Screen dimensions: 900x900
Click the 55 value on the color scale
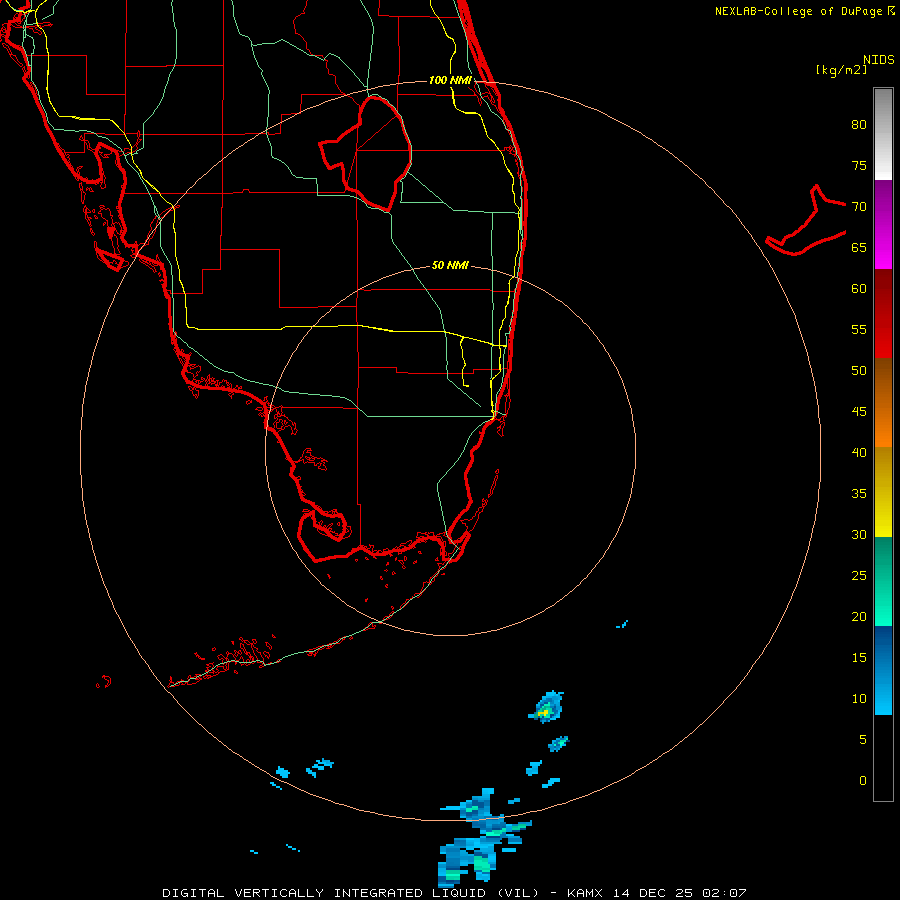859,329
